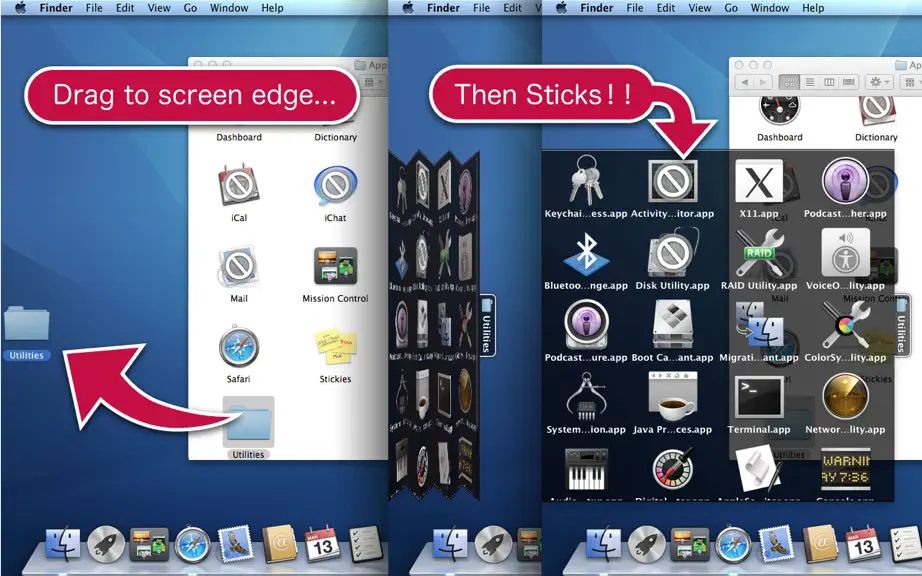This screenshot has width=922, height=576.
Task: Go back in the right Finder window
Action: tap(745, 82)
